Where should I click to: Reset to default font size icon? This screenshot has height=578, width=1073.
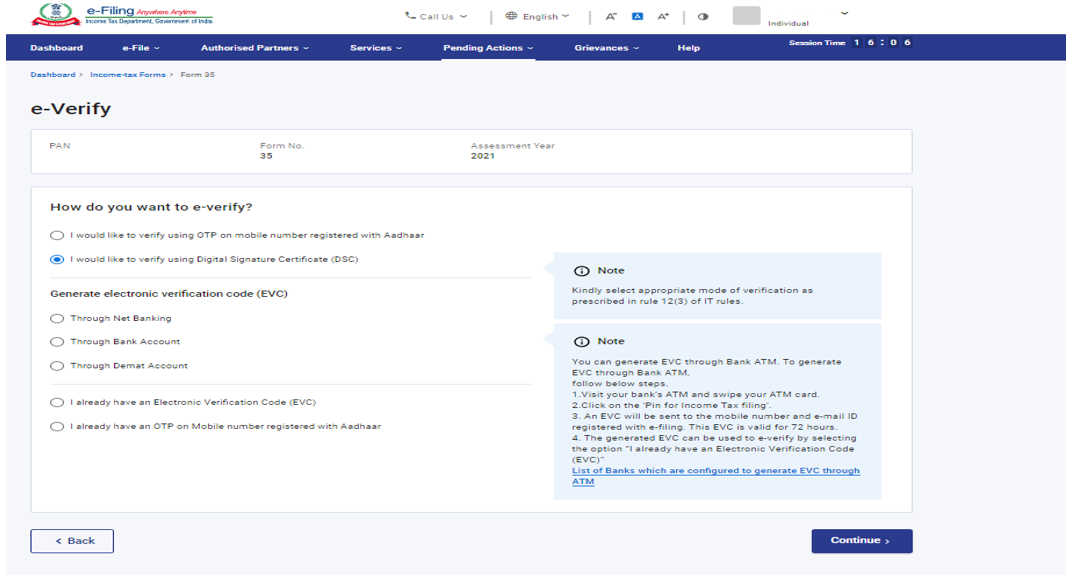pos(637,17)
